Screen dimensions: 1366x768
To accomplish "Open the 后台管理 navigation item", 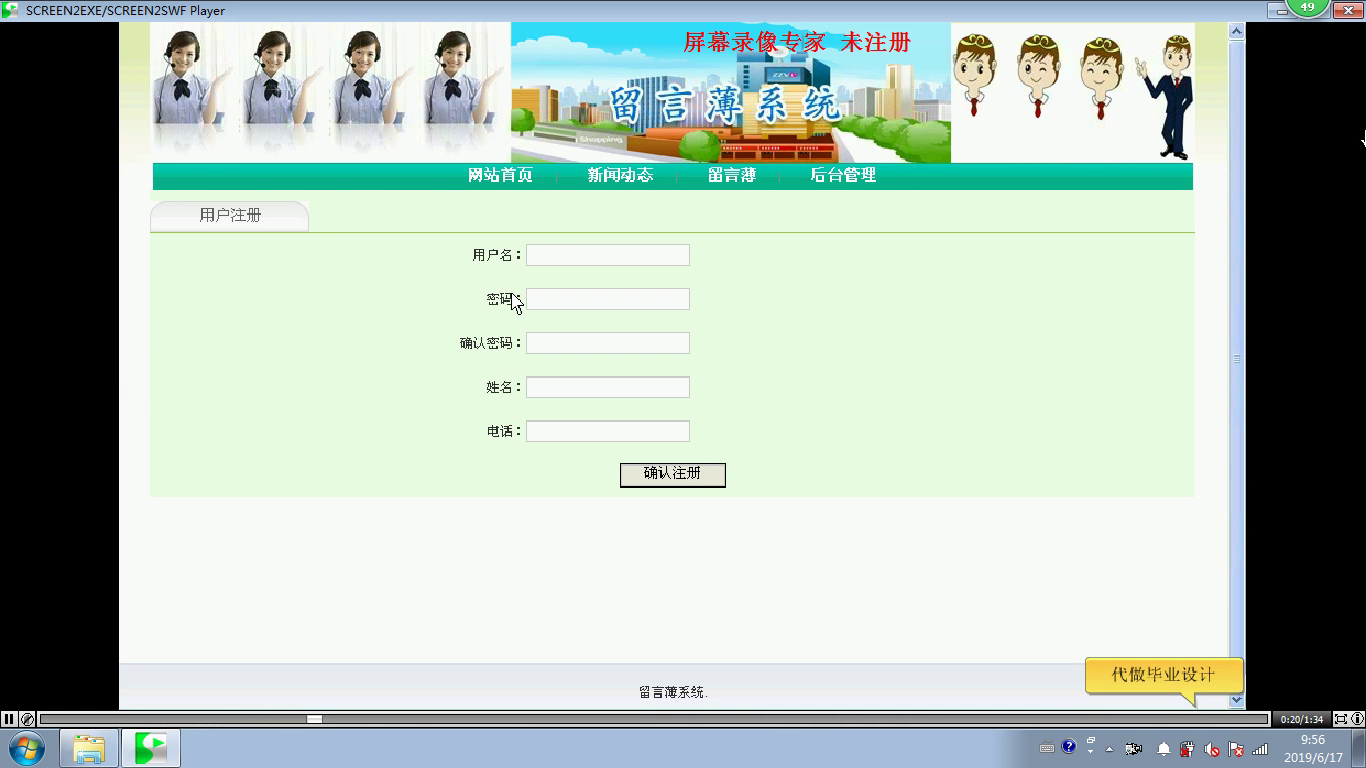I will point(843,175).
